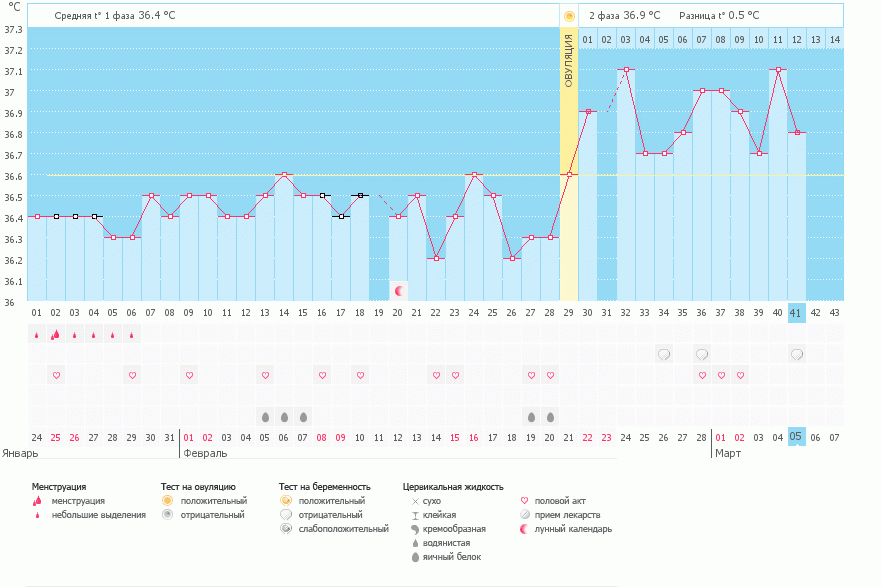Select the intercourse heart on cycle day 09

[x=189, y=375]
